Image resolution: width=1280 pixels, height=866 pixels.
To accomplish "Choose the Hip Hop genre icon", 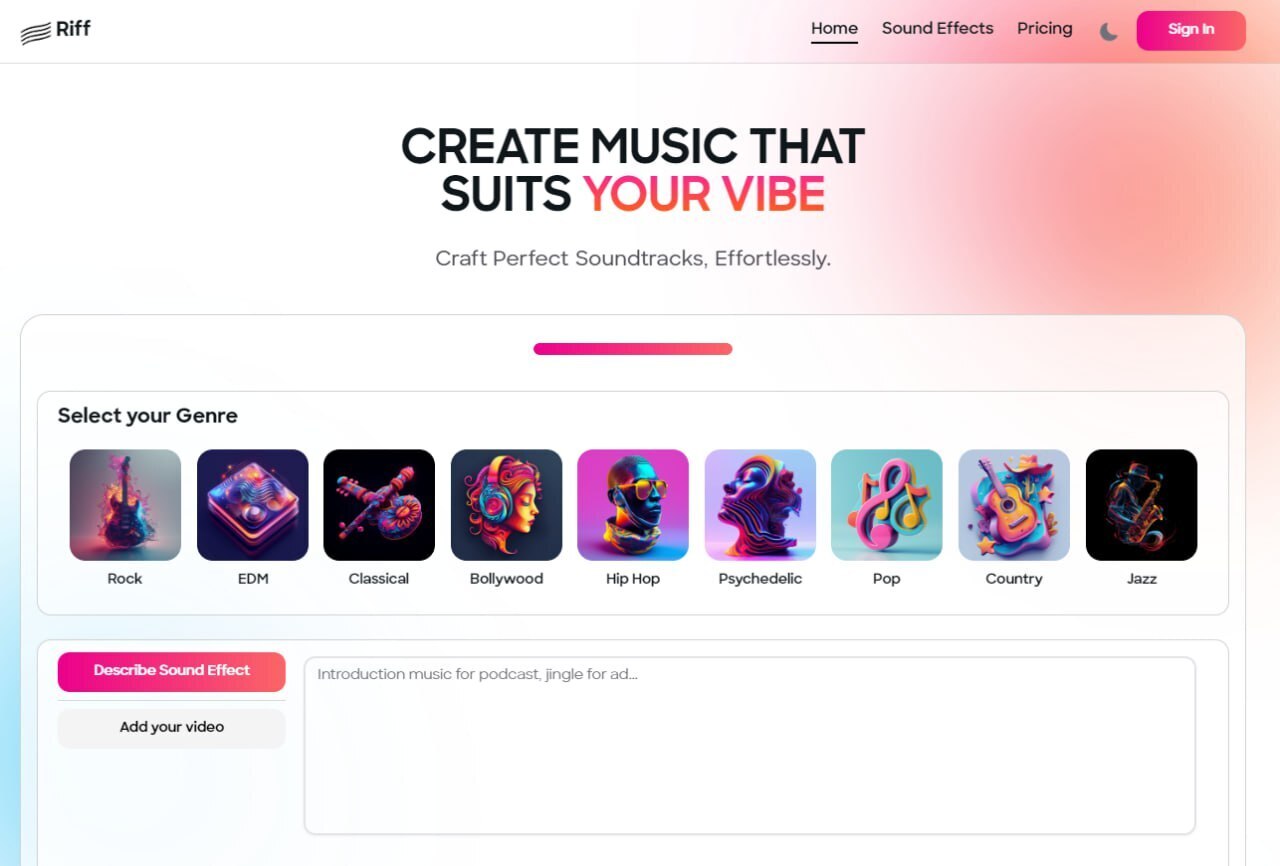I will pos(633,505).
